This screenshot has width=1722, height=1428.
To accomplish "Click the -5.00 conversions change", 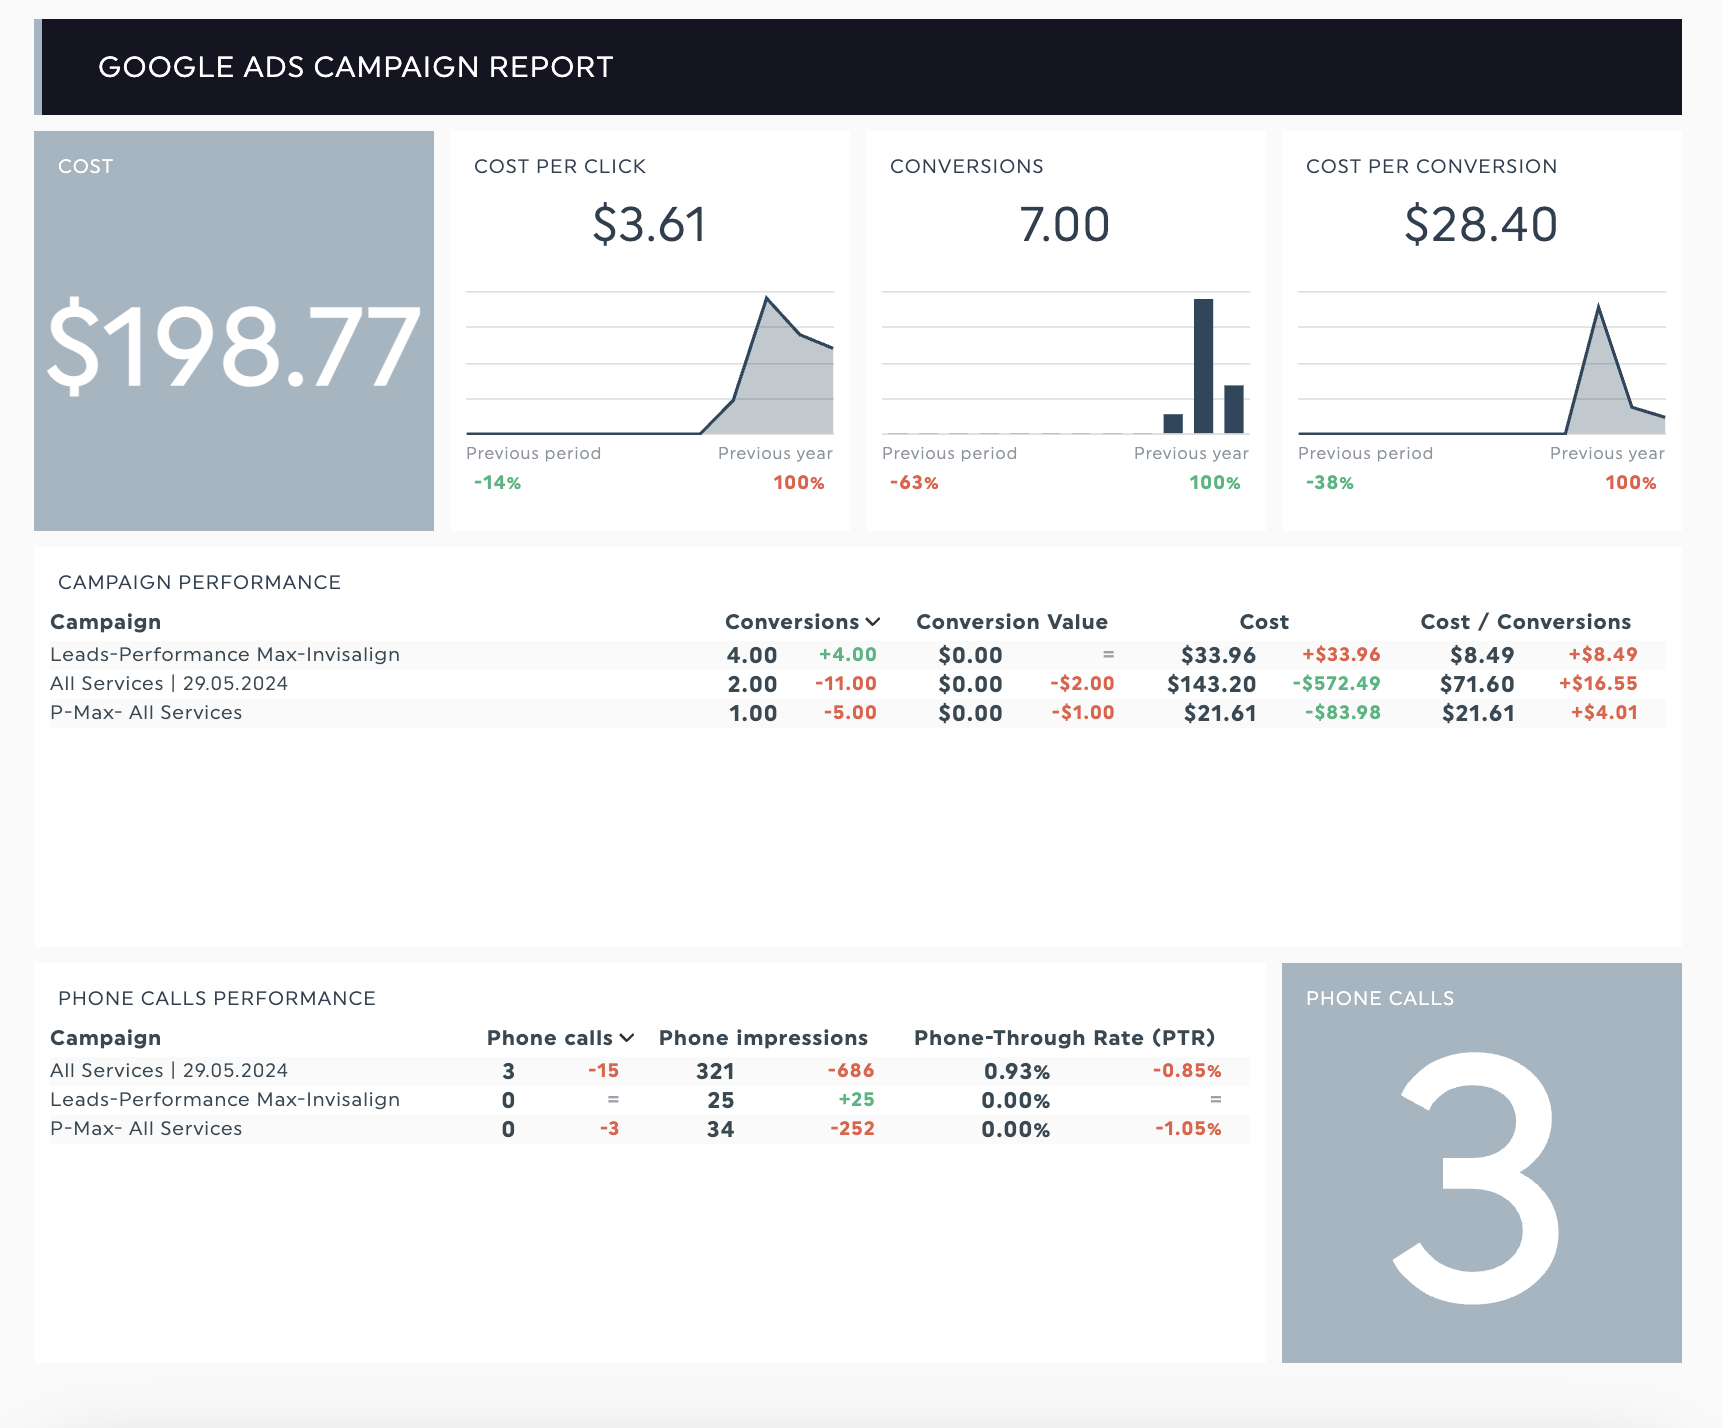I will click(x=850, y=713).
